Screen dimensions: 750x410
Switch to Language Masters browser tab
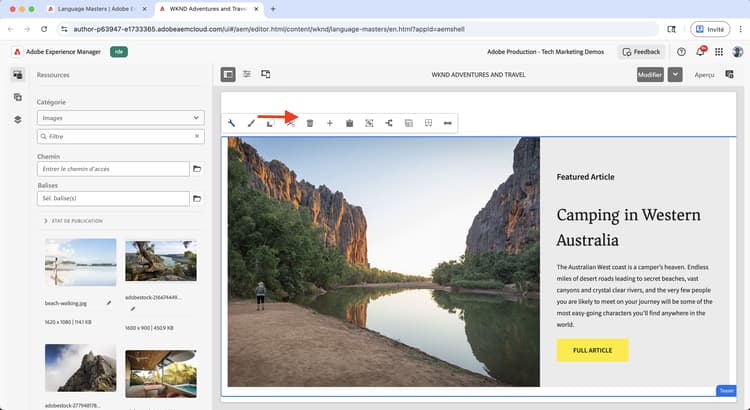[95, 9]
